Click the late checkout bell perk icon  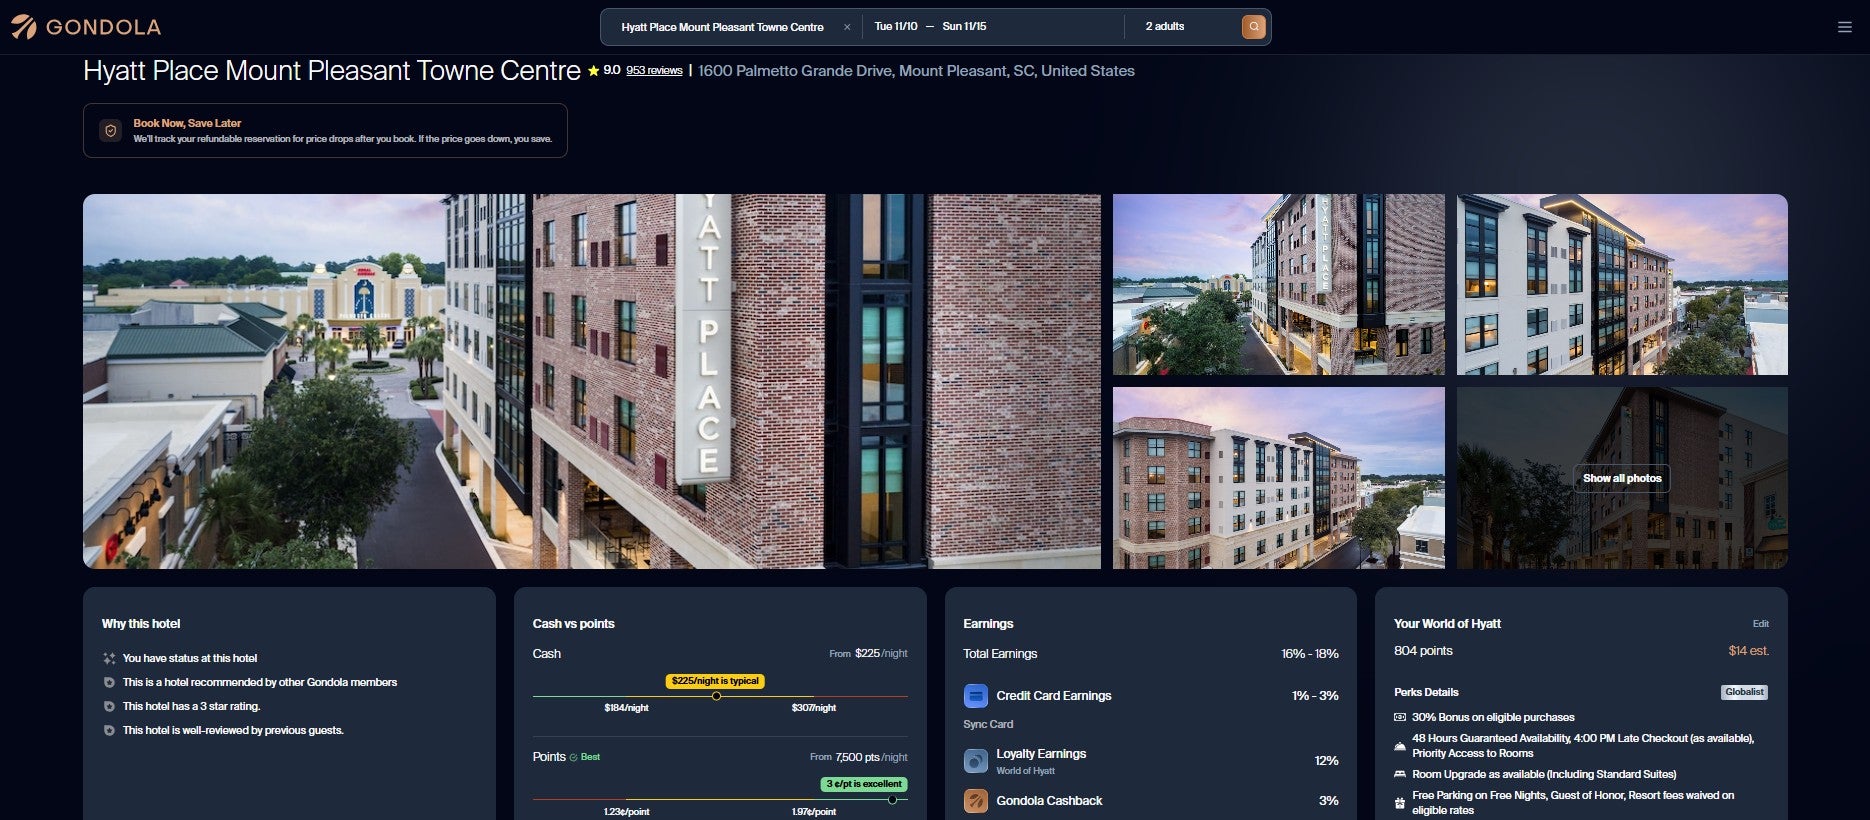coord(1400,746)
